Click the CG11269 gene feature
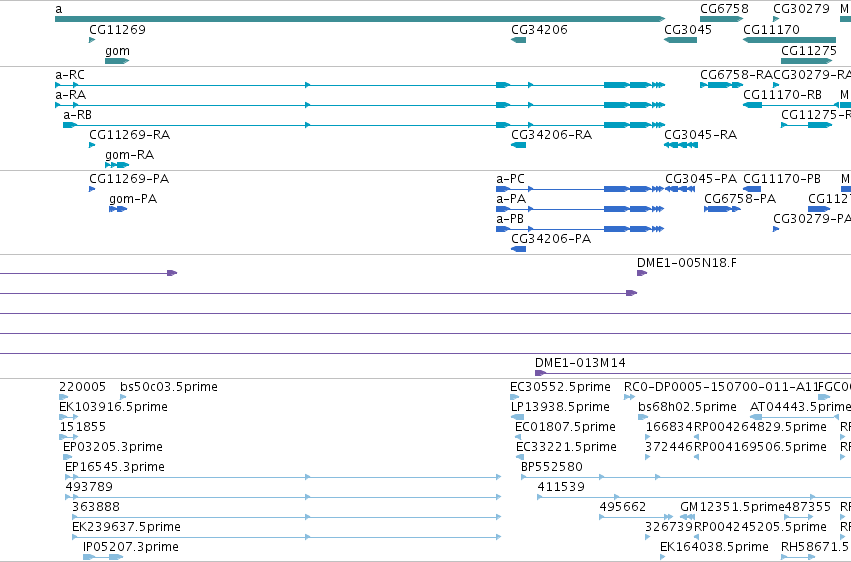This screenshot has height=562, width=851. (x=92, y=40)
